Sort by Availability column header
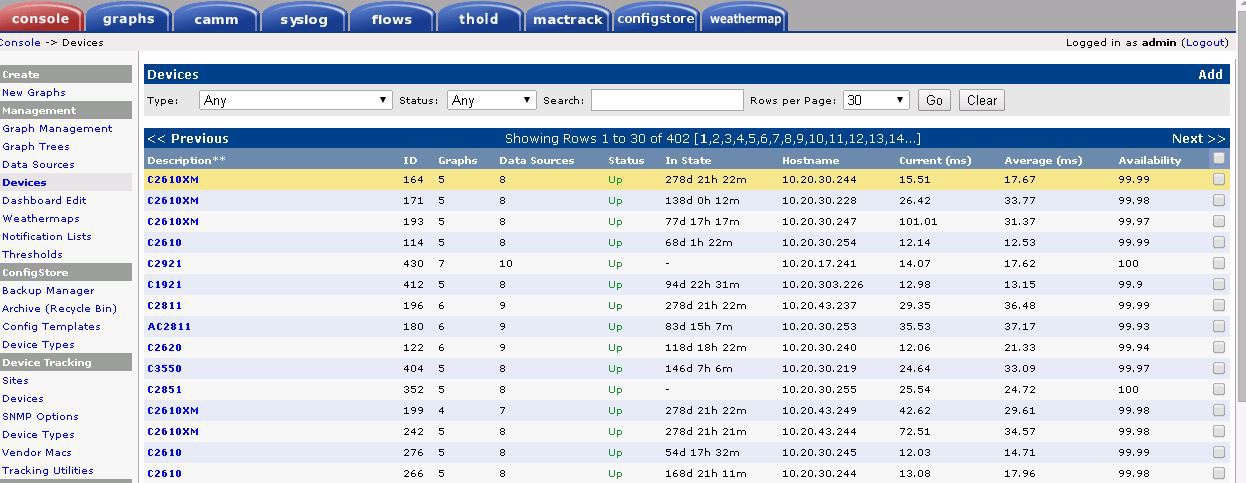 (x=1149, y=160)
